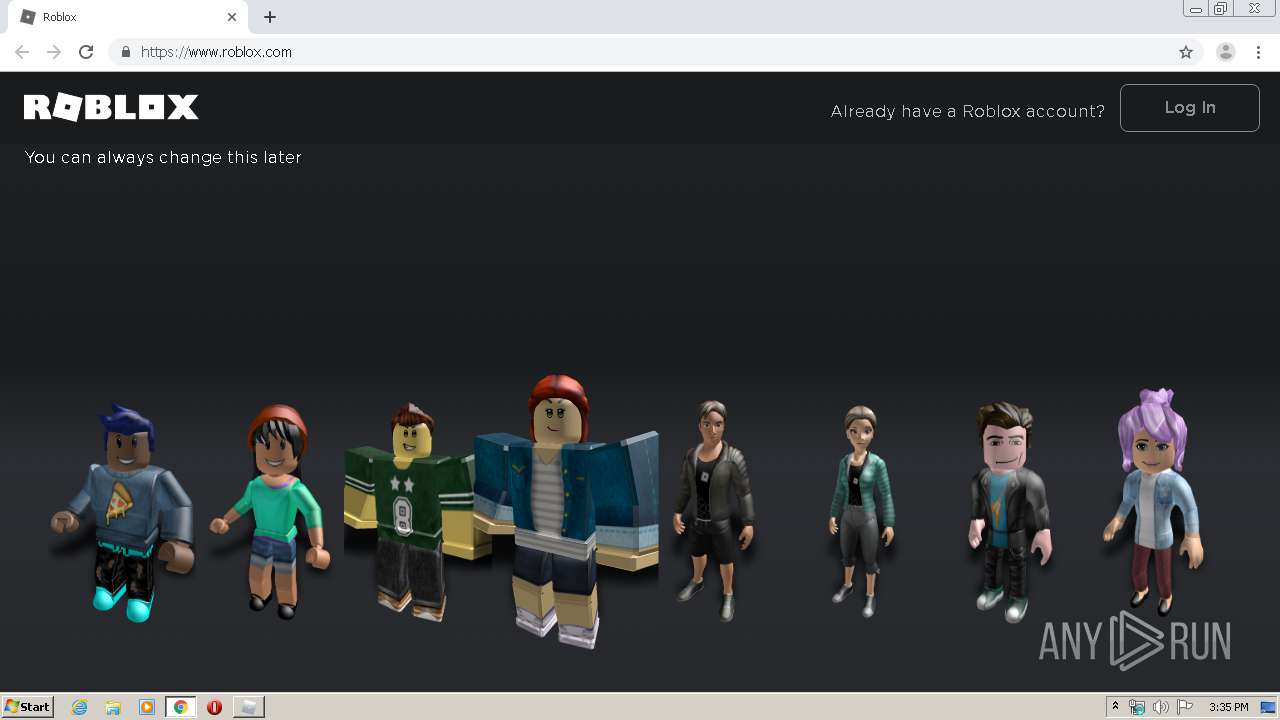This screenshot has height=720, width=1280.
Task: Select the red-haired avatar in denim jacket
Action: click(565, 512)
